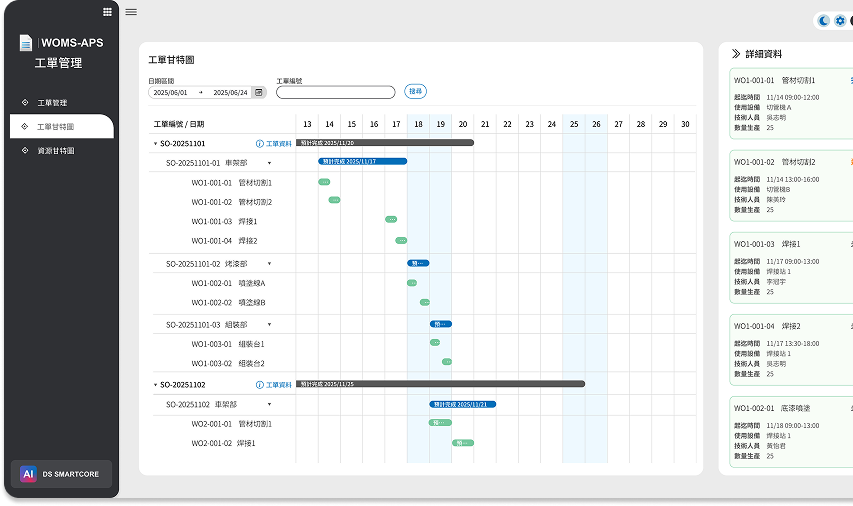Toggle the sidebar with hamburger icon

pos(131,12)
